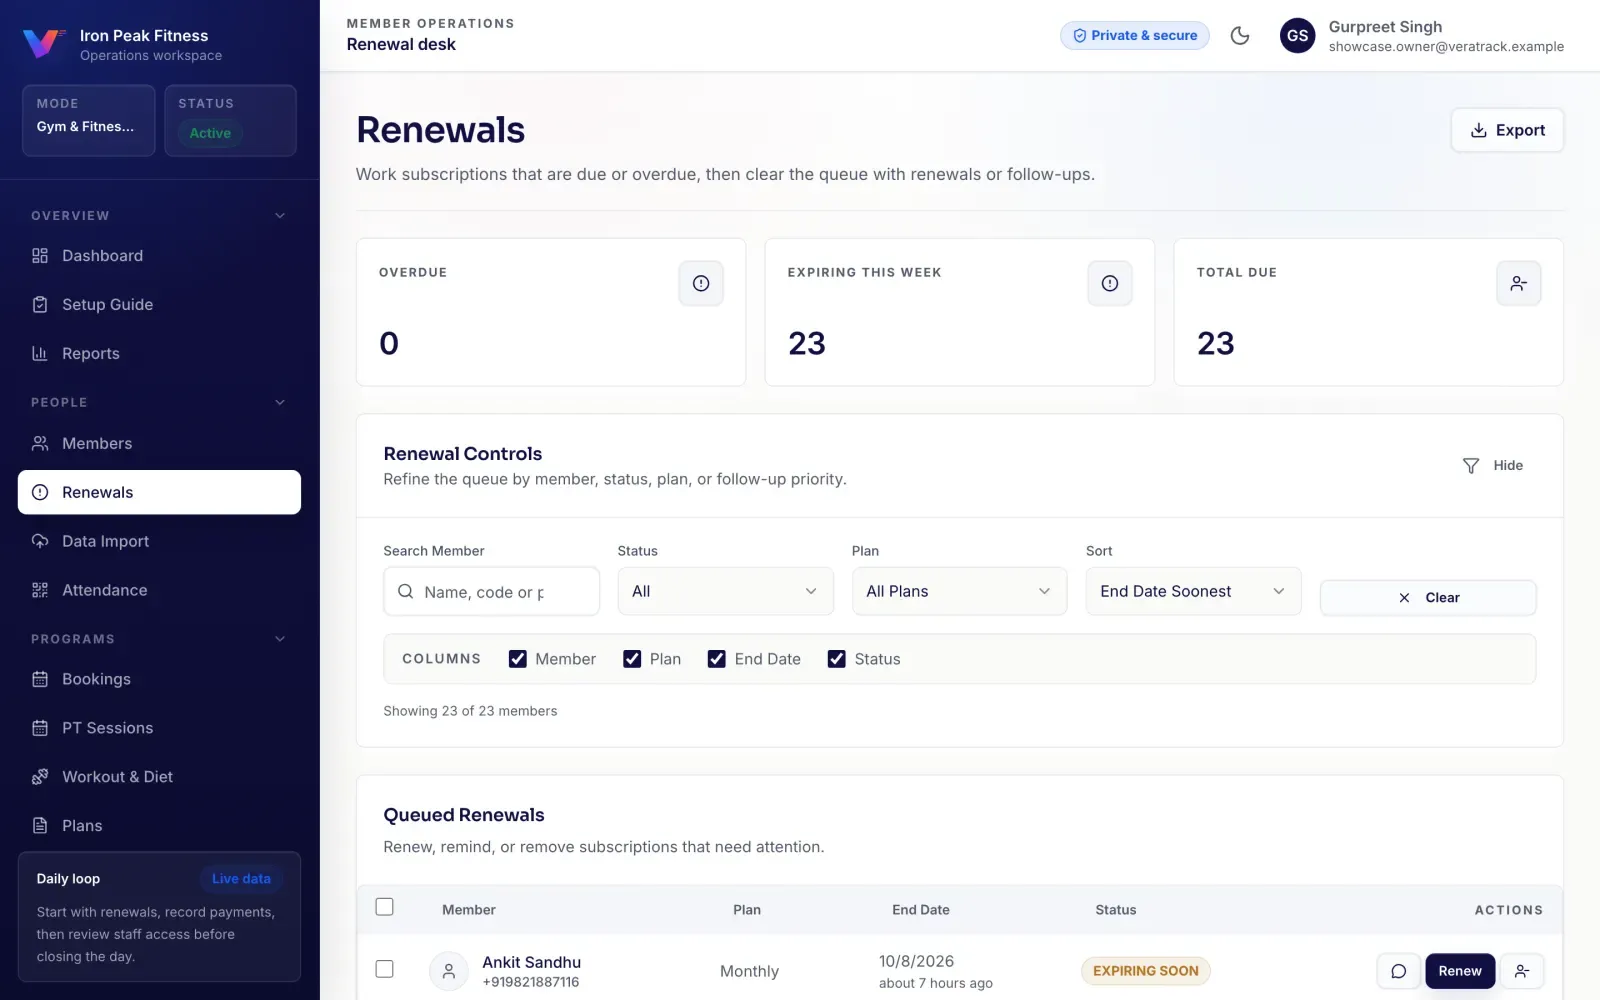Open Bookings in the sidebar
Image resolution: width=1600 pixels, height=1000 pixels.
(x=159, y=679)
